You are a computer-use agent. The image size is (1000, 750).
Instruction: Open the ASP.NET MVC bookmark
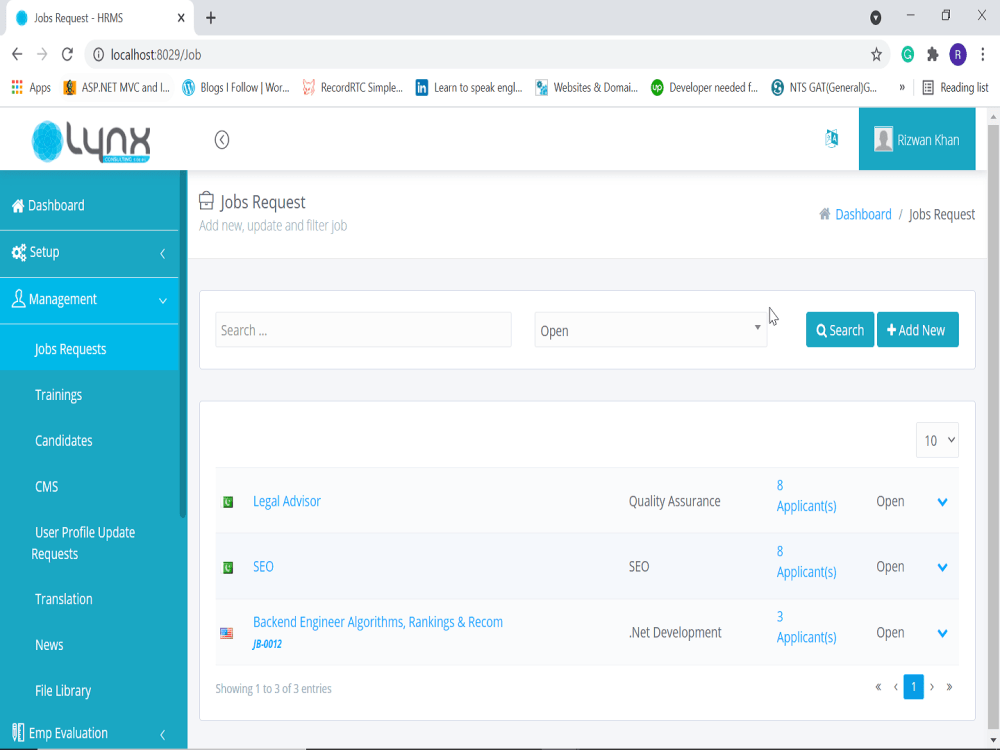117,87
